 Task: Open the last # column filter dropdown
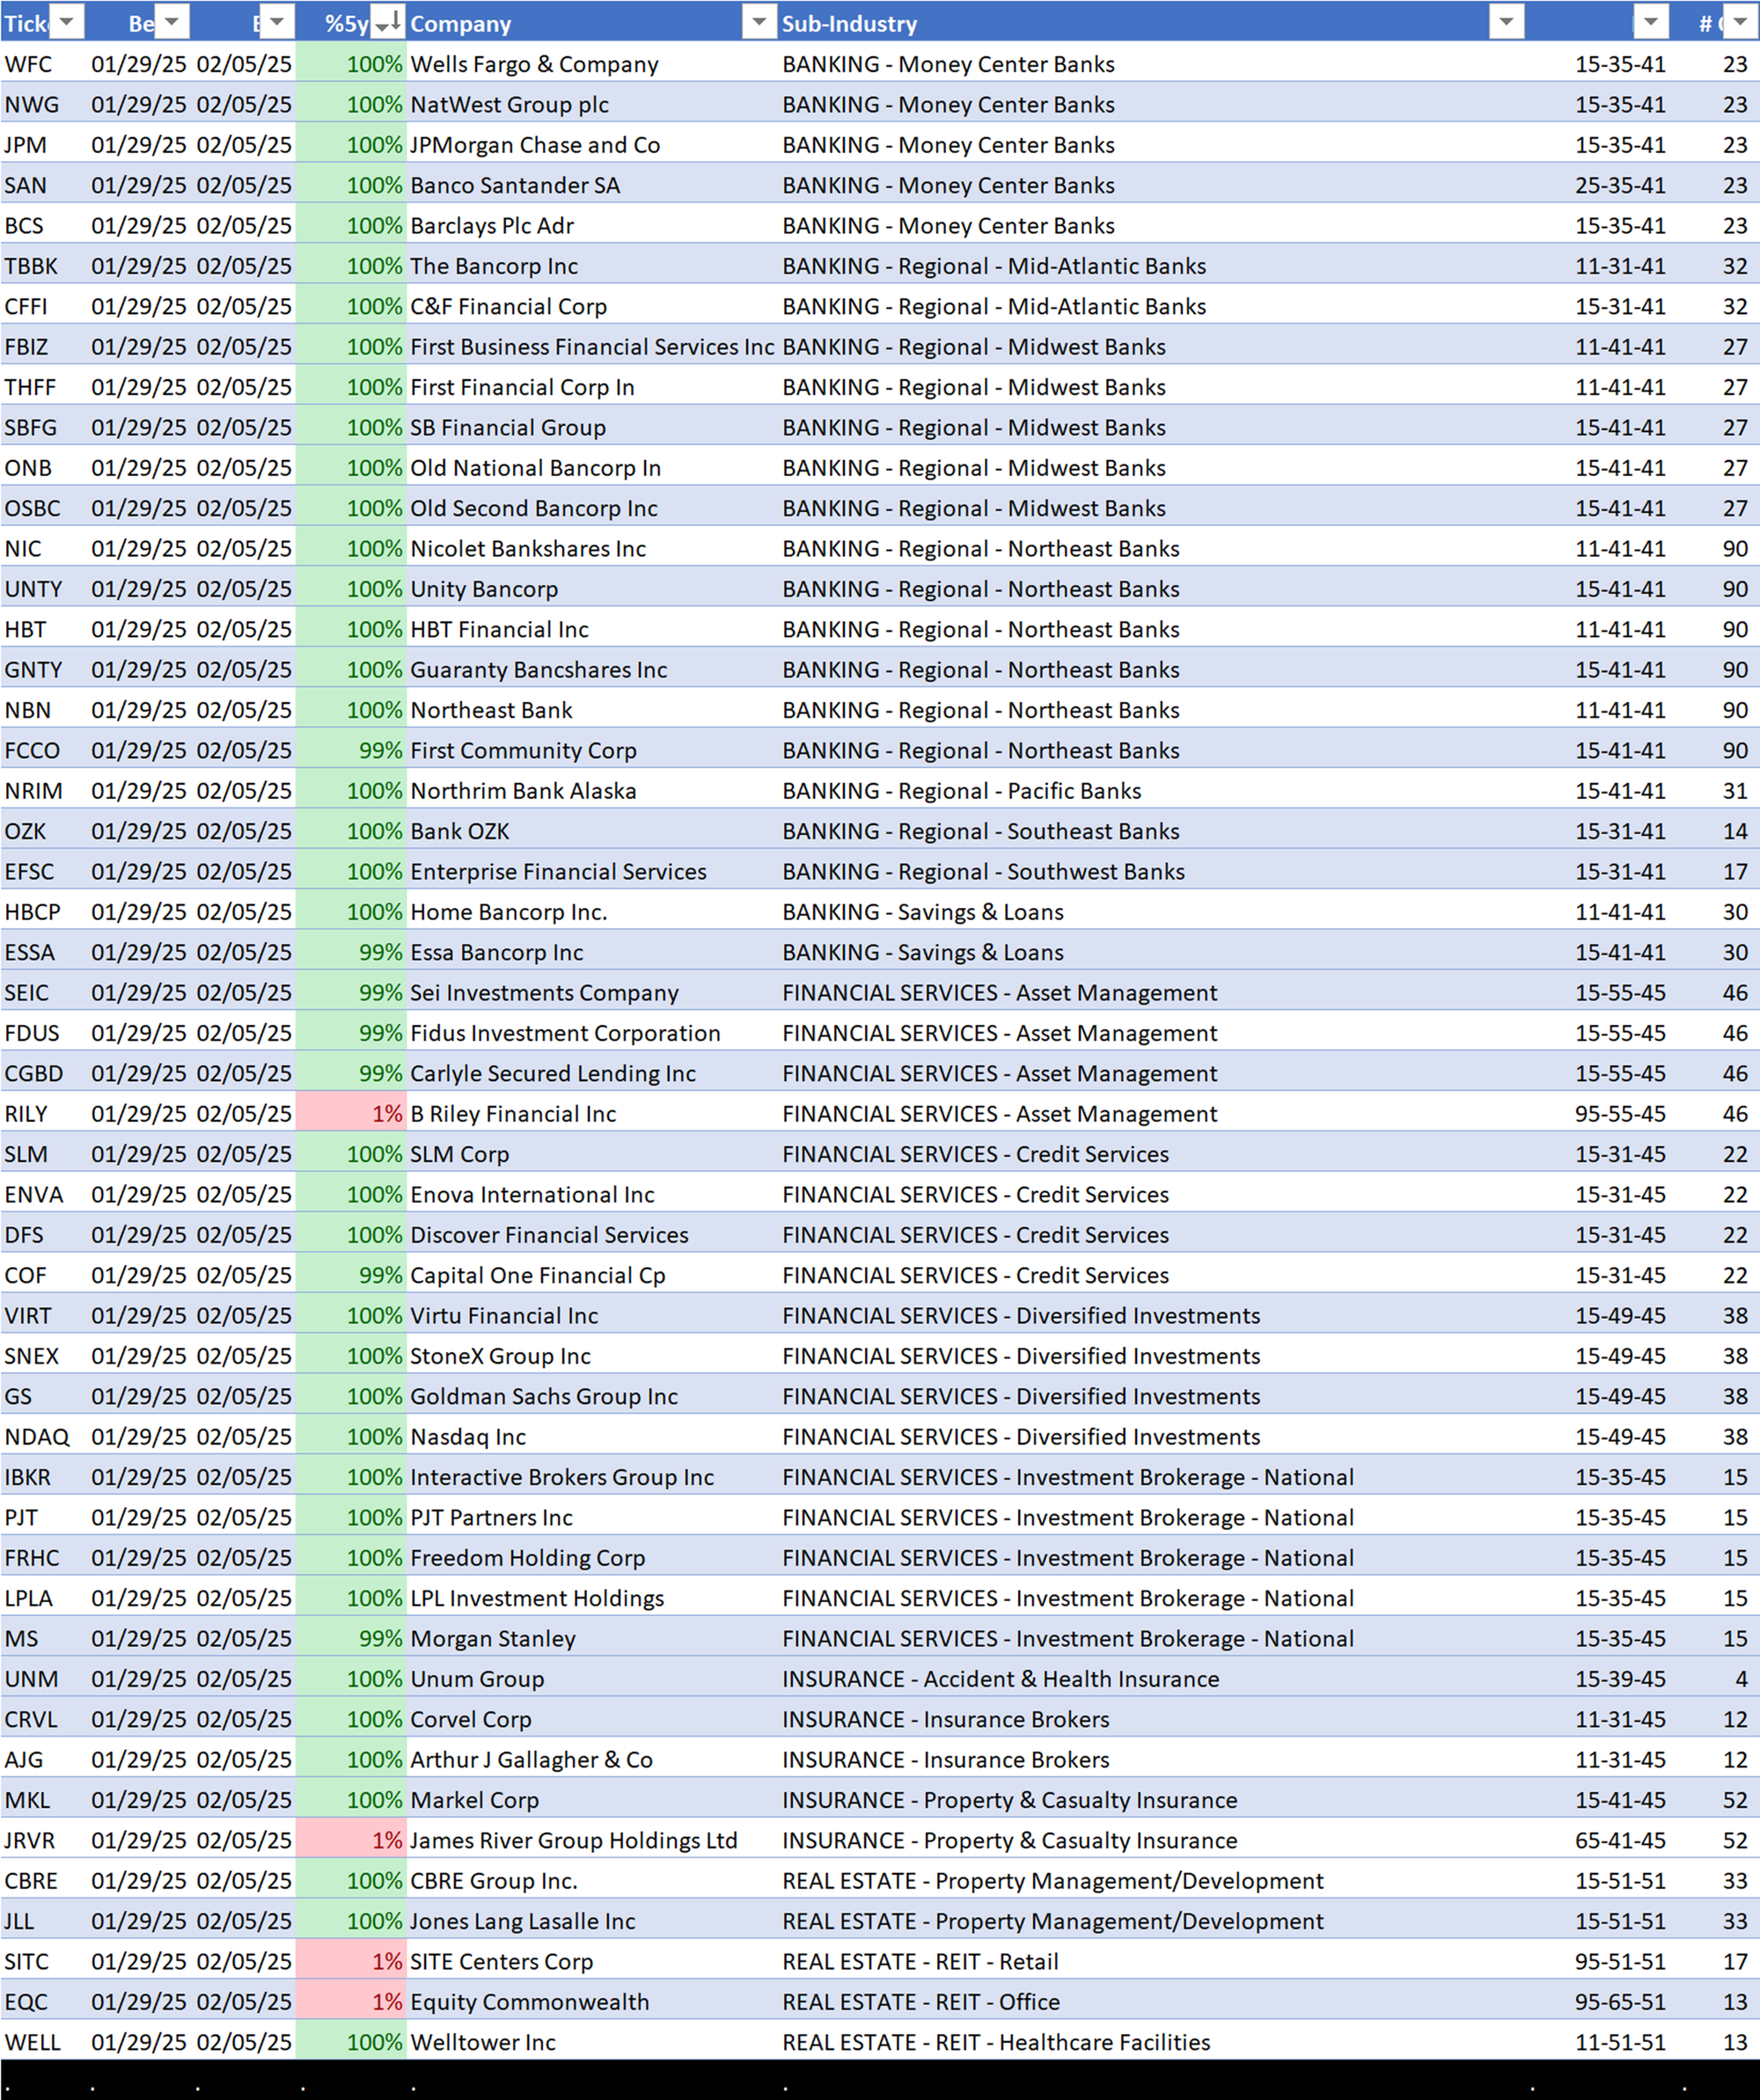tap(1741, 22)
